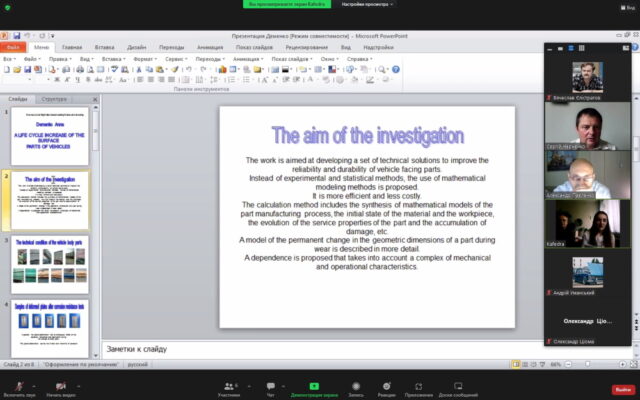
Task: Click the red Выйти leave button
Action: 623,390
